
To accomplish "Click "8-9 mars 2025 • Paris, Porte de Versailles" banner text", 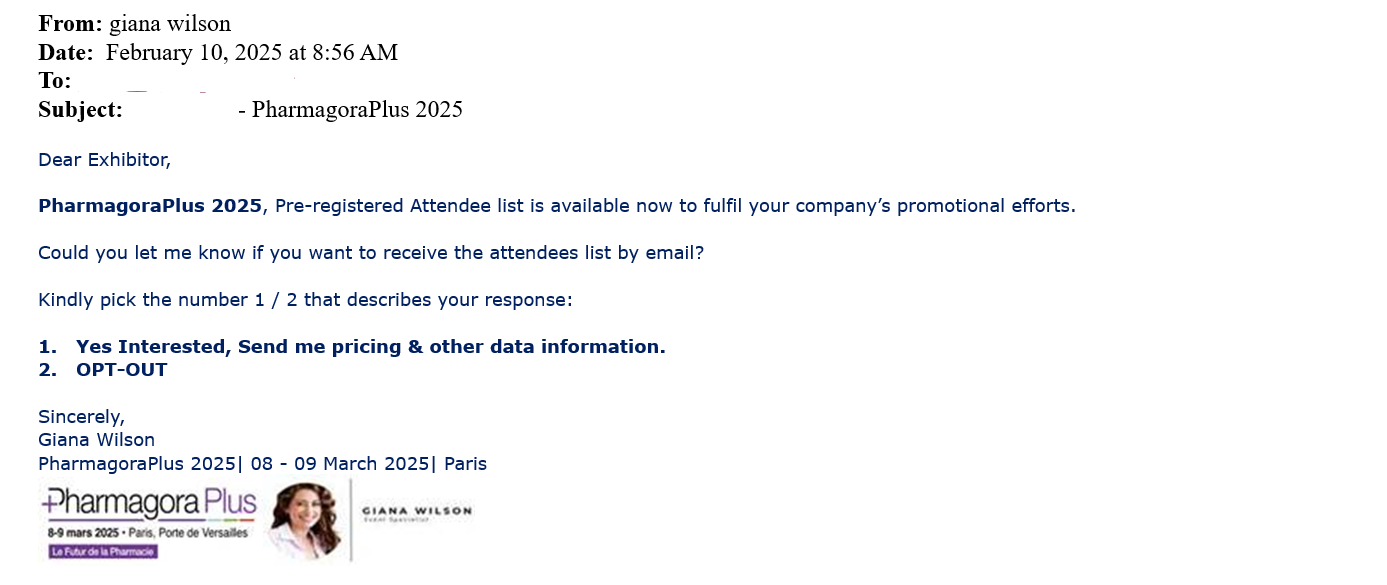I will (147, 533).
